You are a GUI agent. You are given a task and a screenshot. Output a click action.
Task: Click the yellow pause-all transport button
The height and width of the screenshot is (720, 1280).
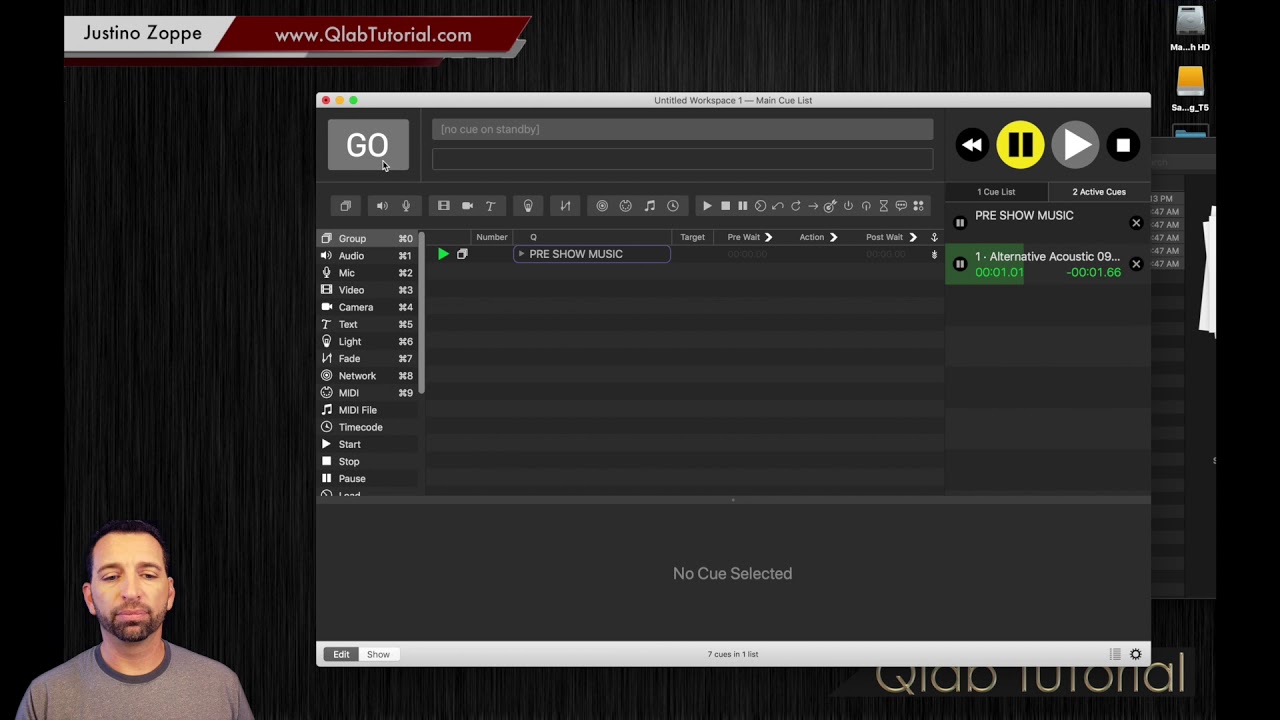pyautogui.click(x=1020, y=146)
